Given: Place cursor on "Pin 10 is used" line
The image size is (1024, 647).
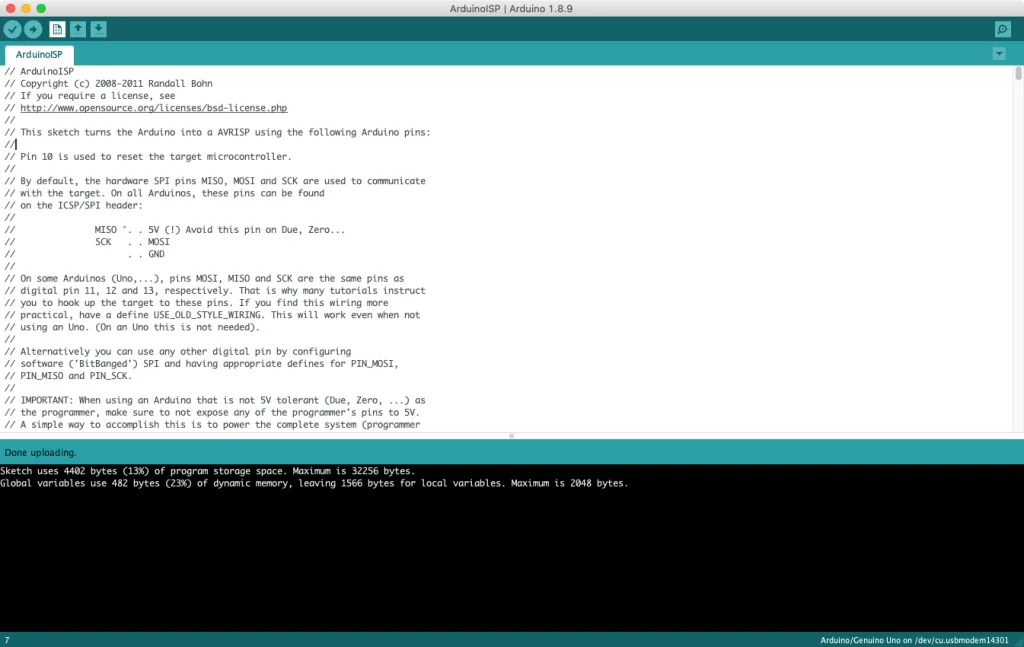Looking at the screenshot, I should (155, 156).
